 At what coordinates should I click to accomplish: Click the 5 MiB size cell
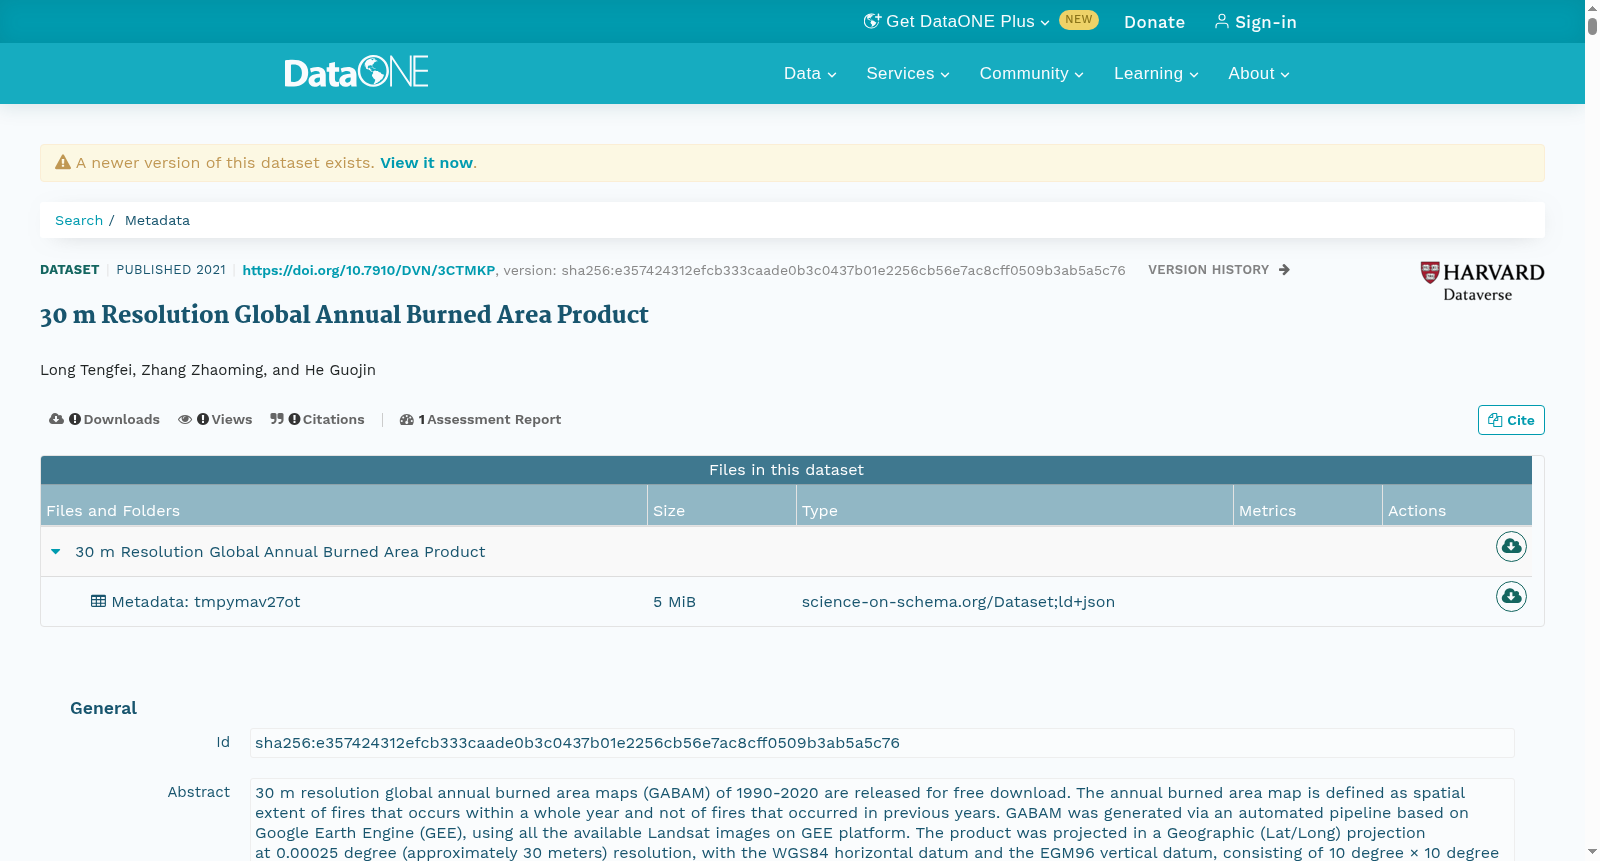(674, 602)
